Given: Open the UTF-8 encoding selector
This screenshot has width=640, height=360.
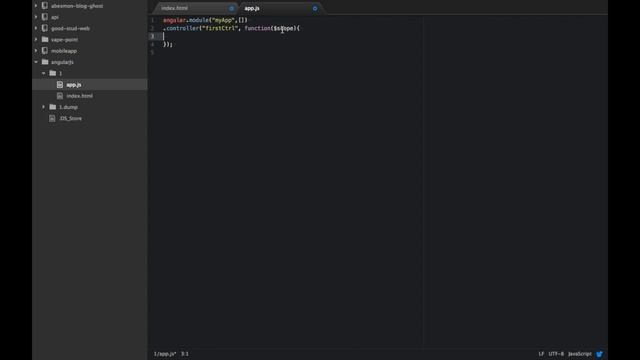Looking at the screenshot, I should pyautogui.click(x=556, y=354).
